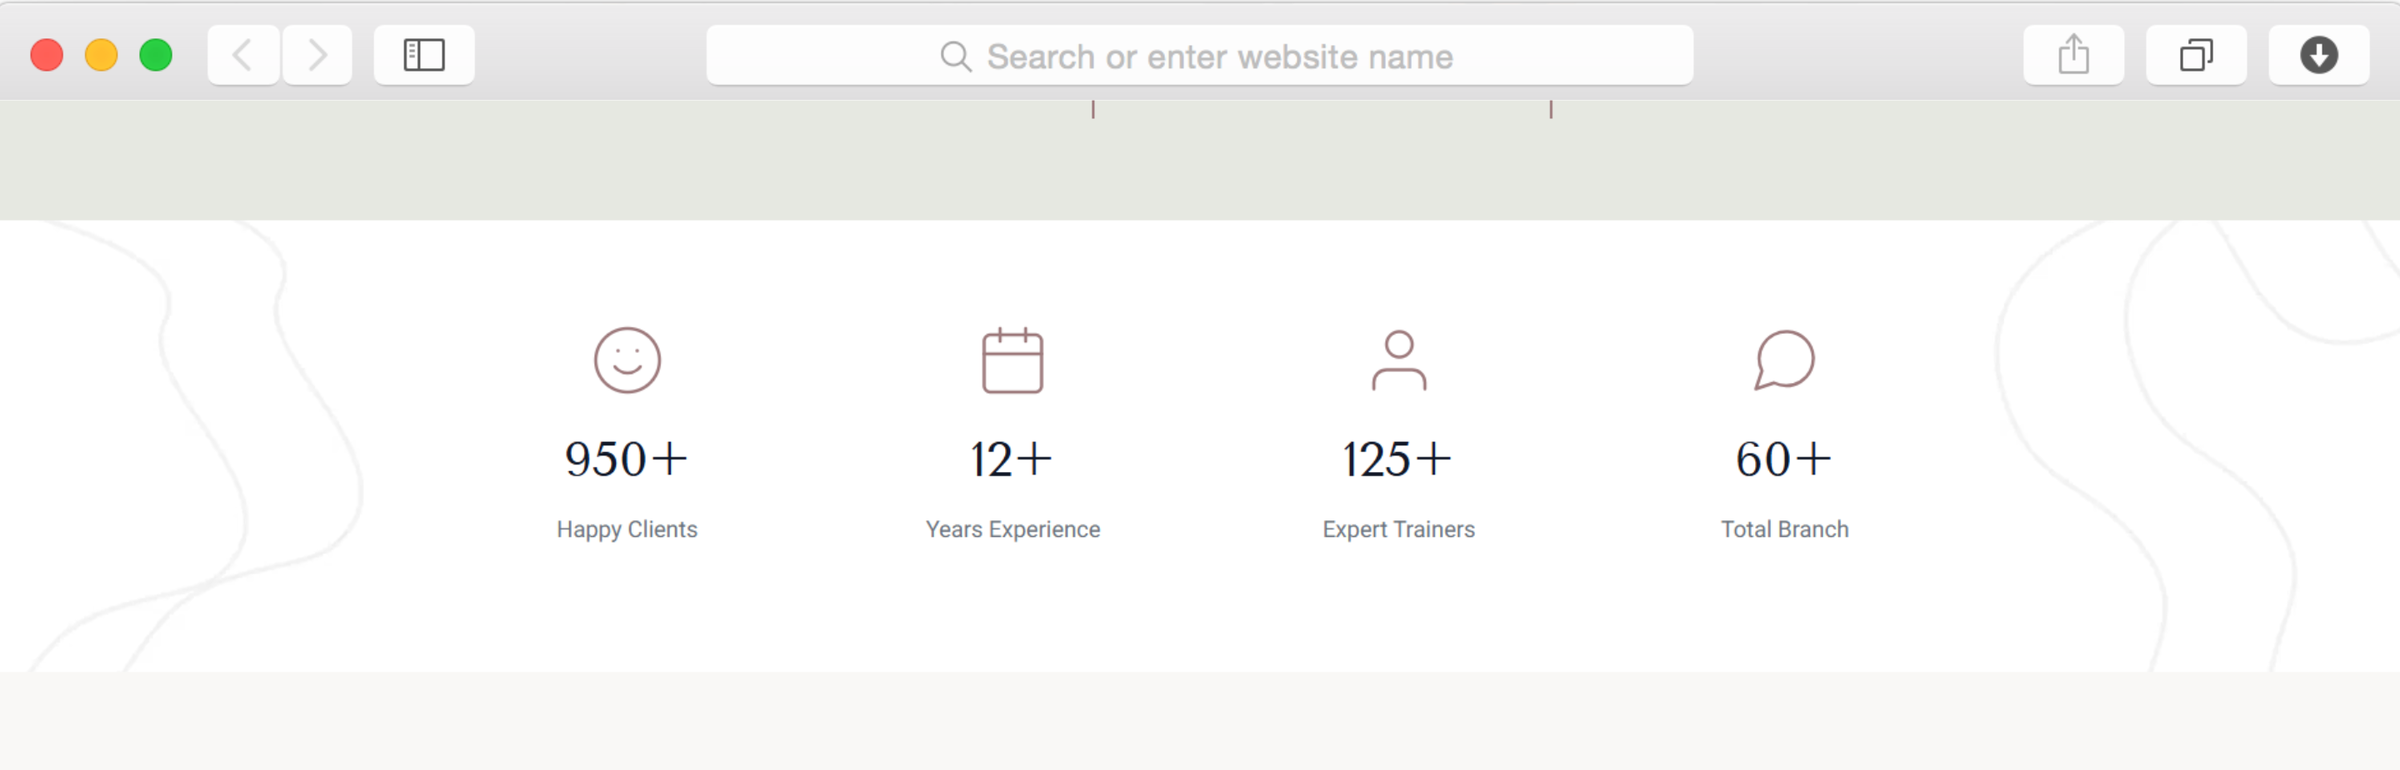
Task: Open the Share menu in toolbar
Action: click(2073, 55)
